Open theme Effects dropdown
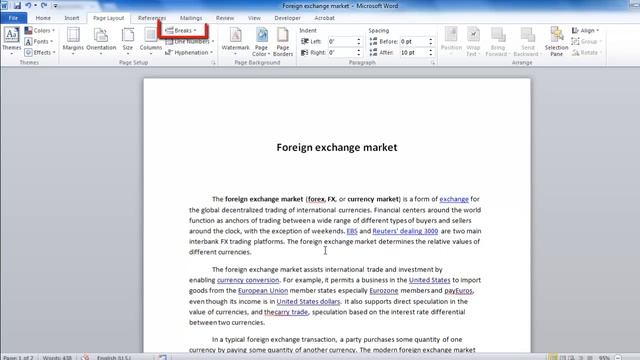Image resolution: width=640 pixels, height=360 pixels. (40, 52)
